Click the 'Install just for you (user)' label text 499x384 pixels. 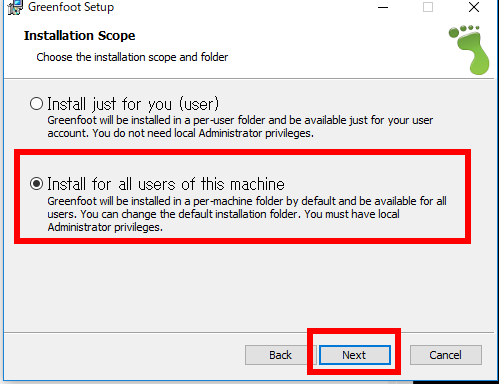(x=133, y=104)
